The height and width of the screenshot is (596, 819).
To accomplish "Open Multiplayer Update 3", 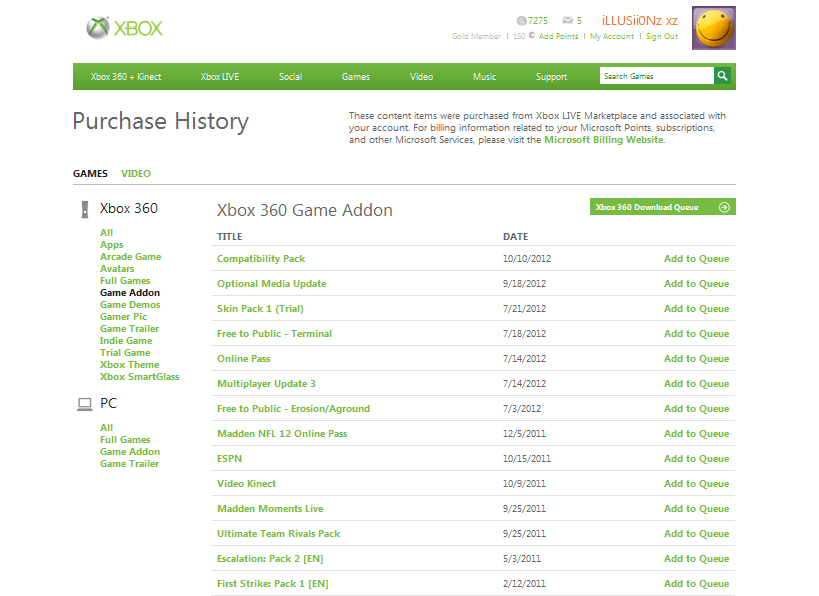I will [x=266, y=384].
